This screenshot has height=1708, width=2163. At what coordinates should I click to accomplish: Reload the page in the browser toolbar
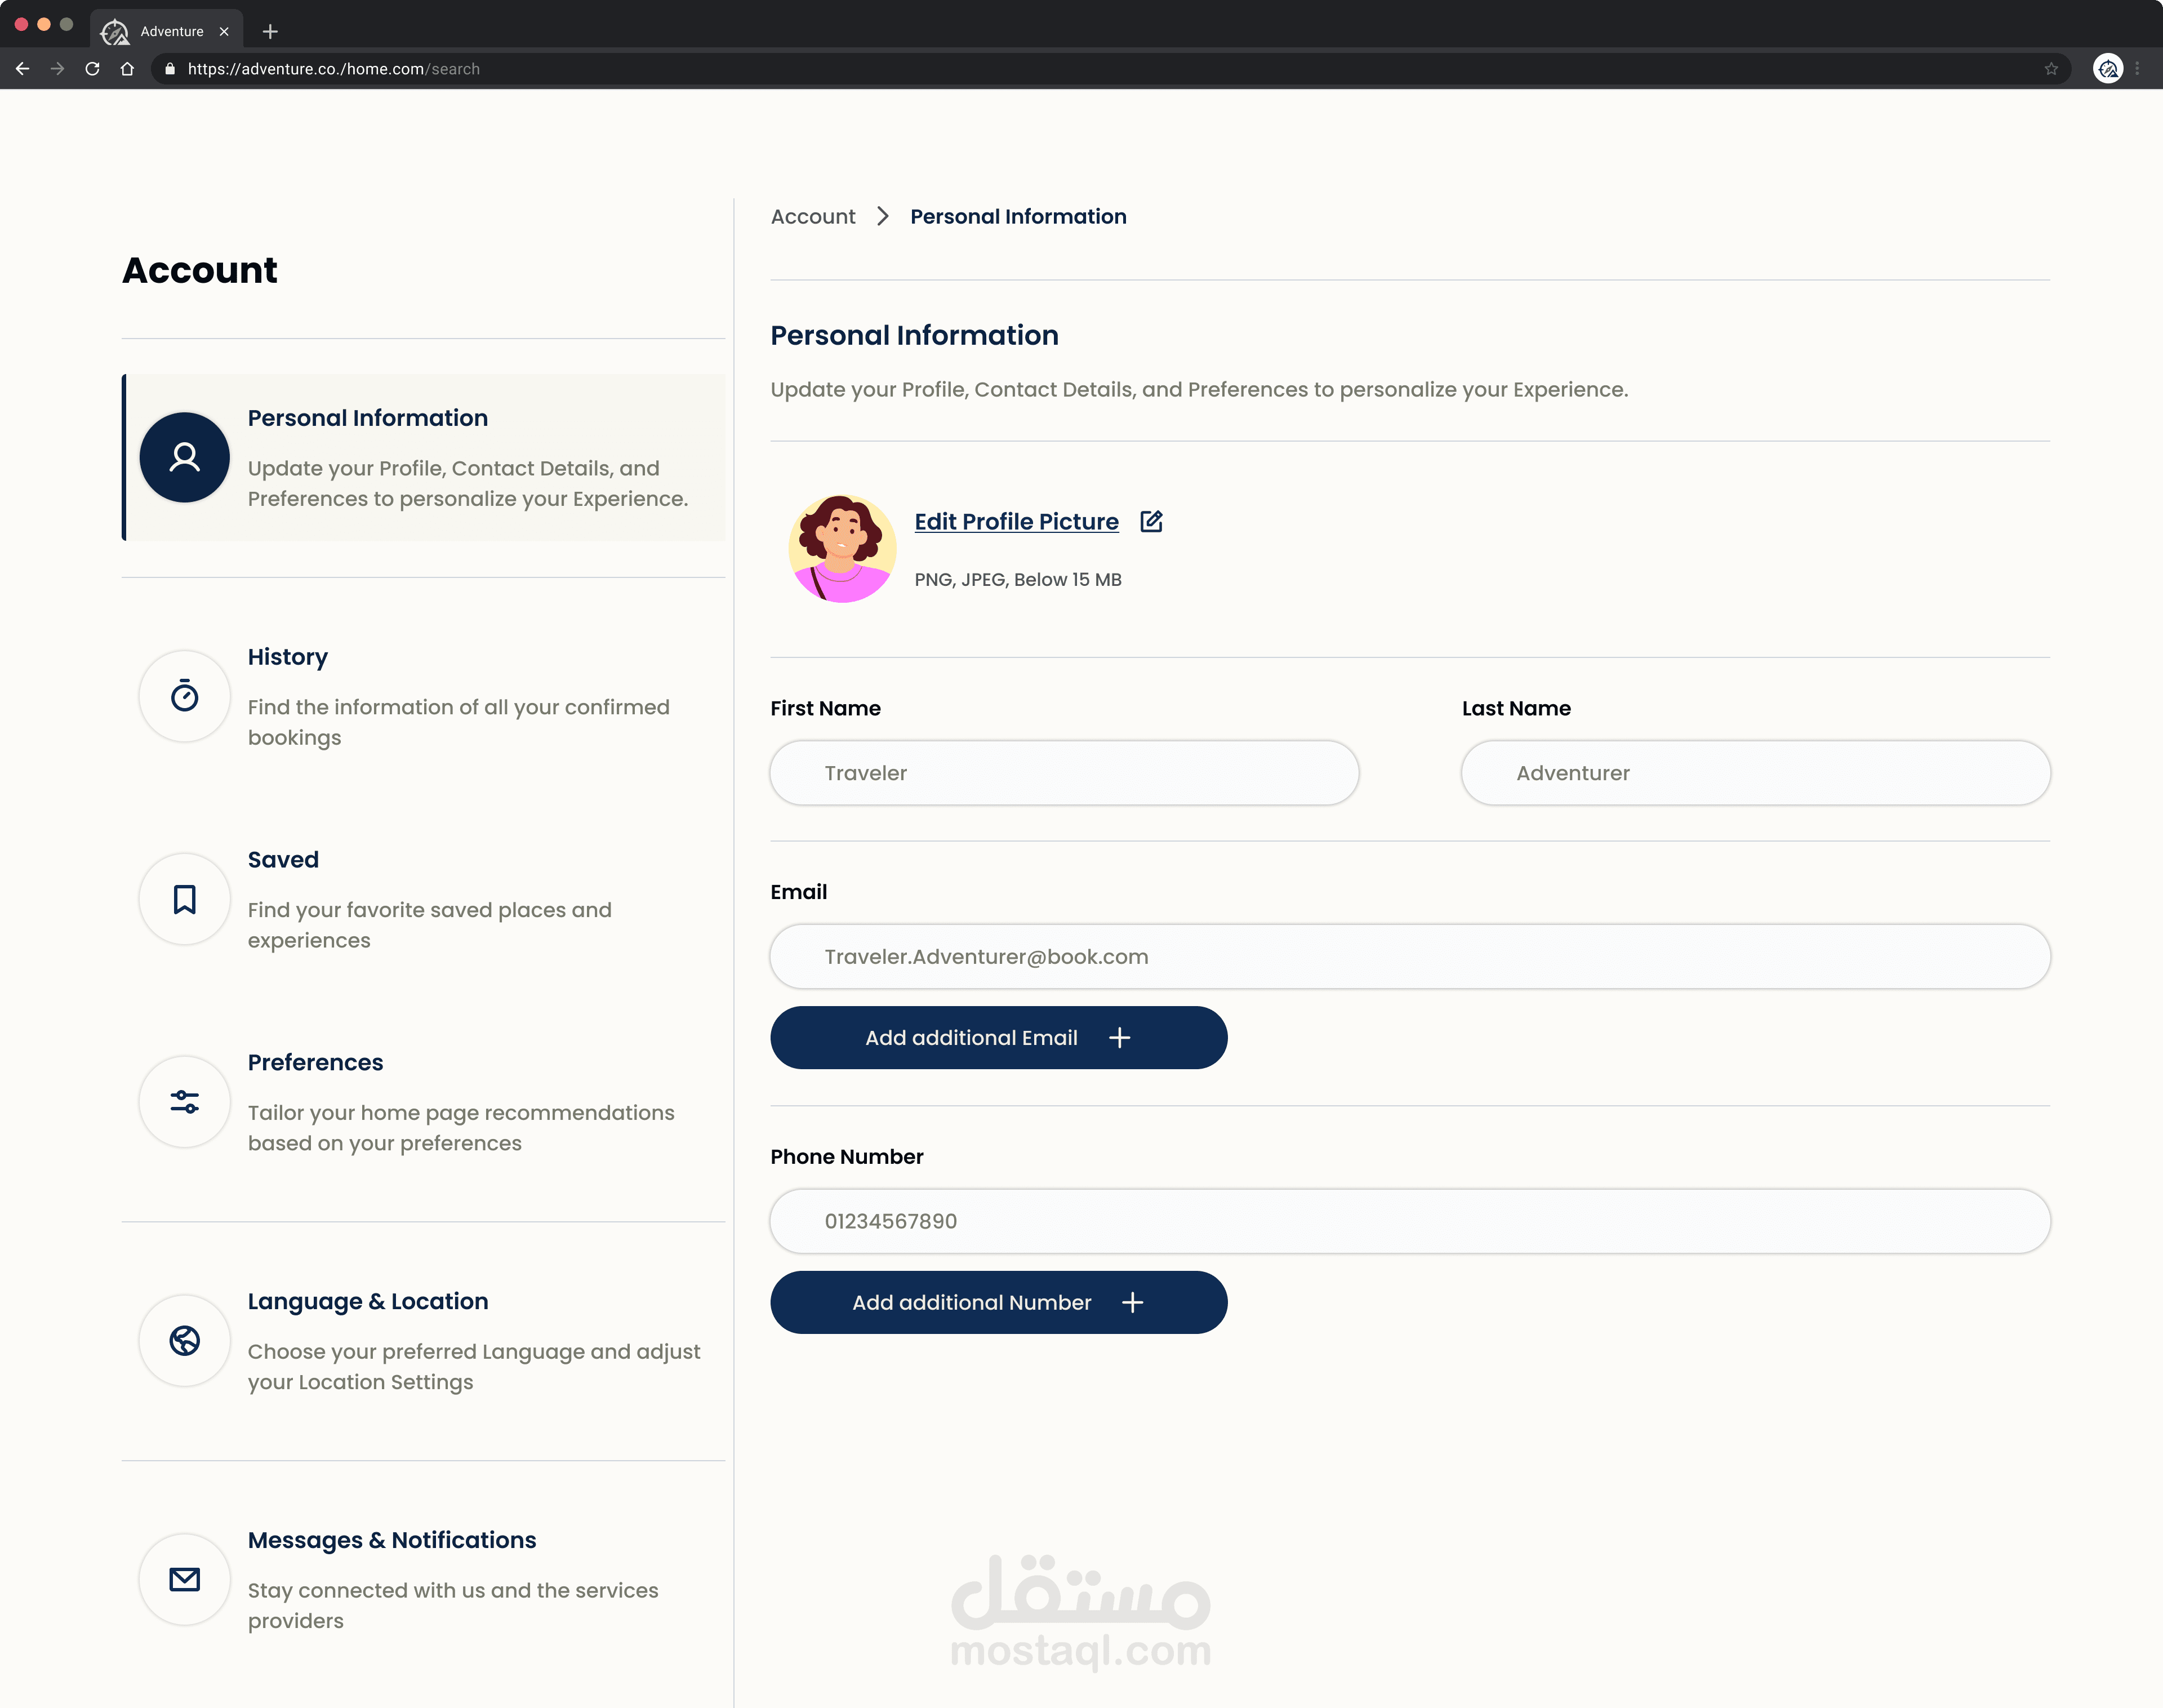click(92, 69)
